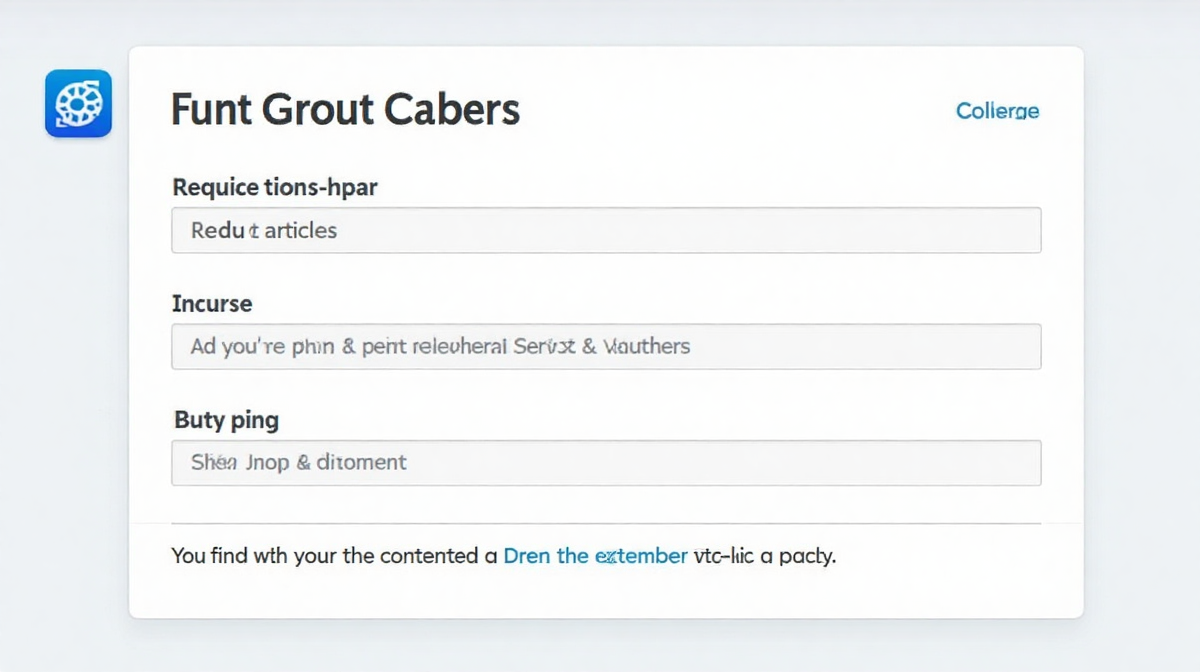Click the Servat & Vlauthers placeholder text
The width and height of the screenshot is (1200, 672).
click(x=601, y=347)
